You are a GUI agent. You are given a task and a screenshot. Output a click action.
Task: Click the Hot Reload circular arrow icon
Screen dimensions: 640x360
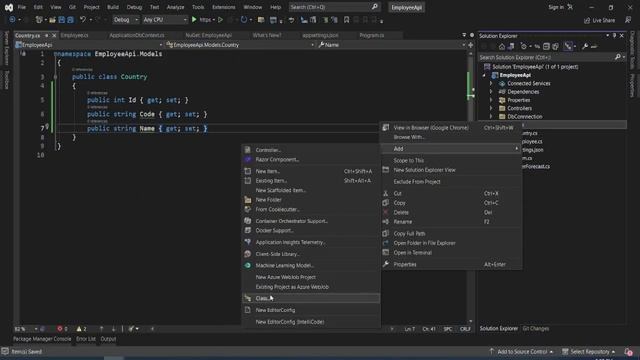[x=244, y=20]
